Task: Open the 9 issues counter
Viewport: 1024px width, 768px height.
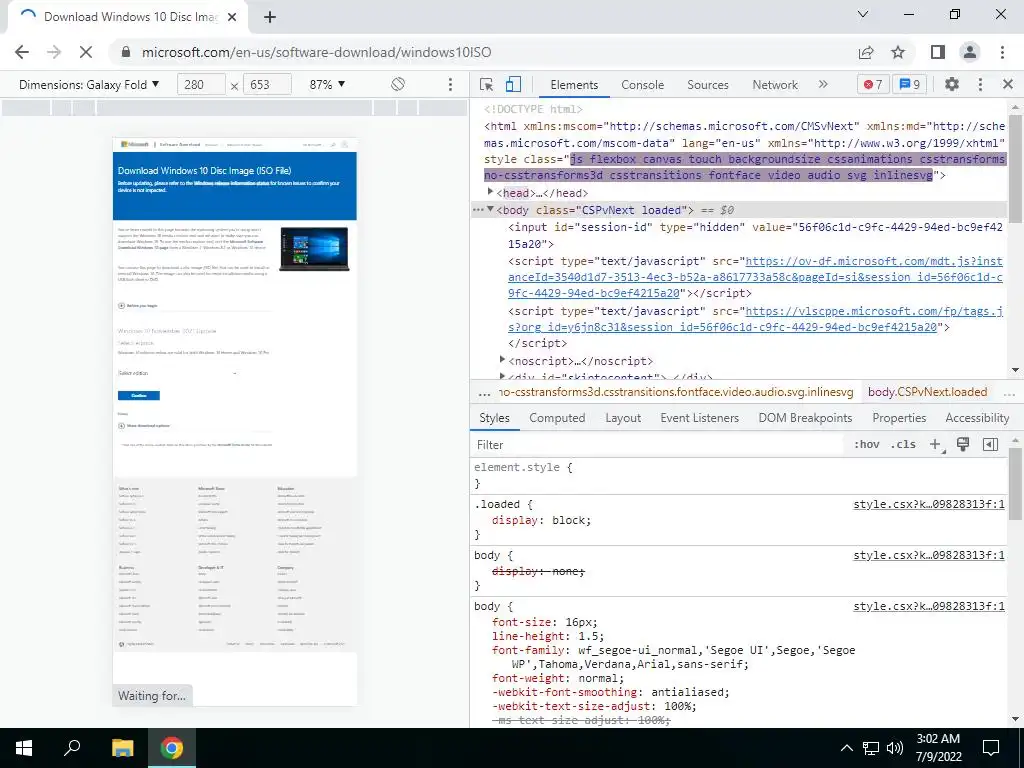Action: tap(910, 84)
